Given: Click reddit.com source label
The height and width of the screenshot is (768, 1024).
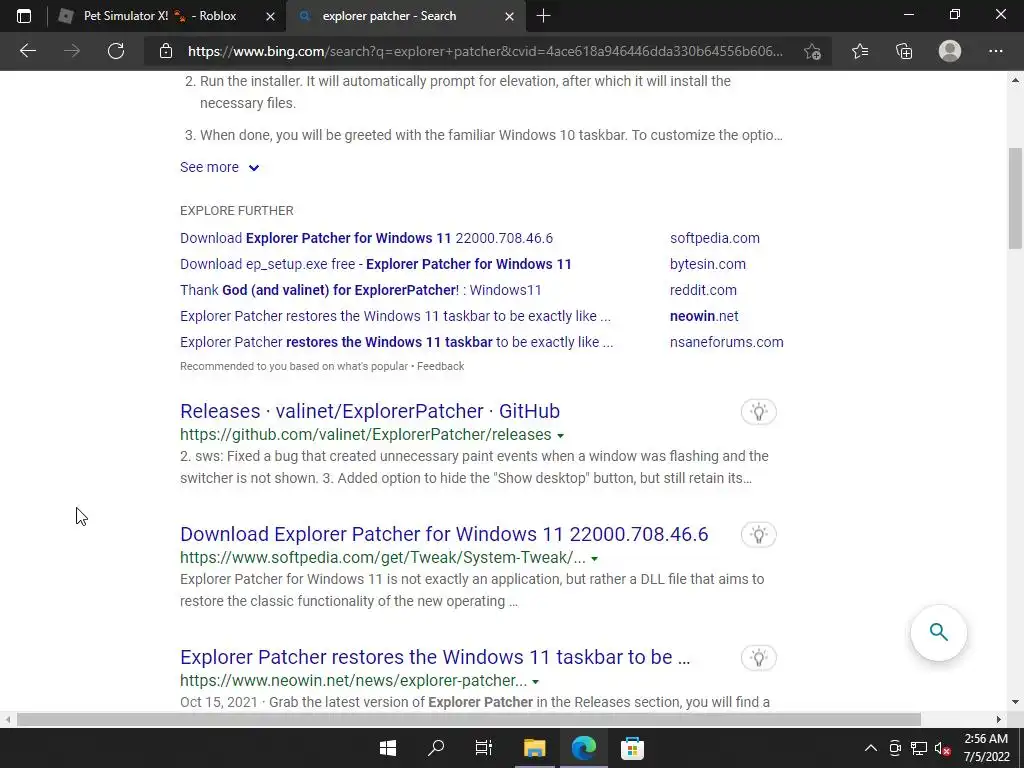Looking at the screenshot, I should point(703,290).
